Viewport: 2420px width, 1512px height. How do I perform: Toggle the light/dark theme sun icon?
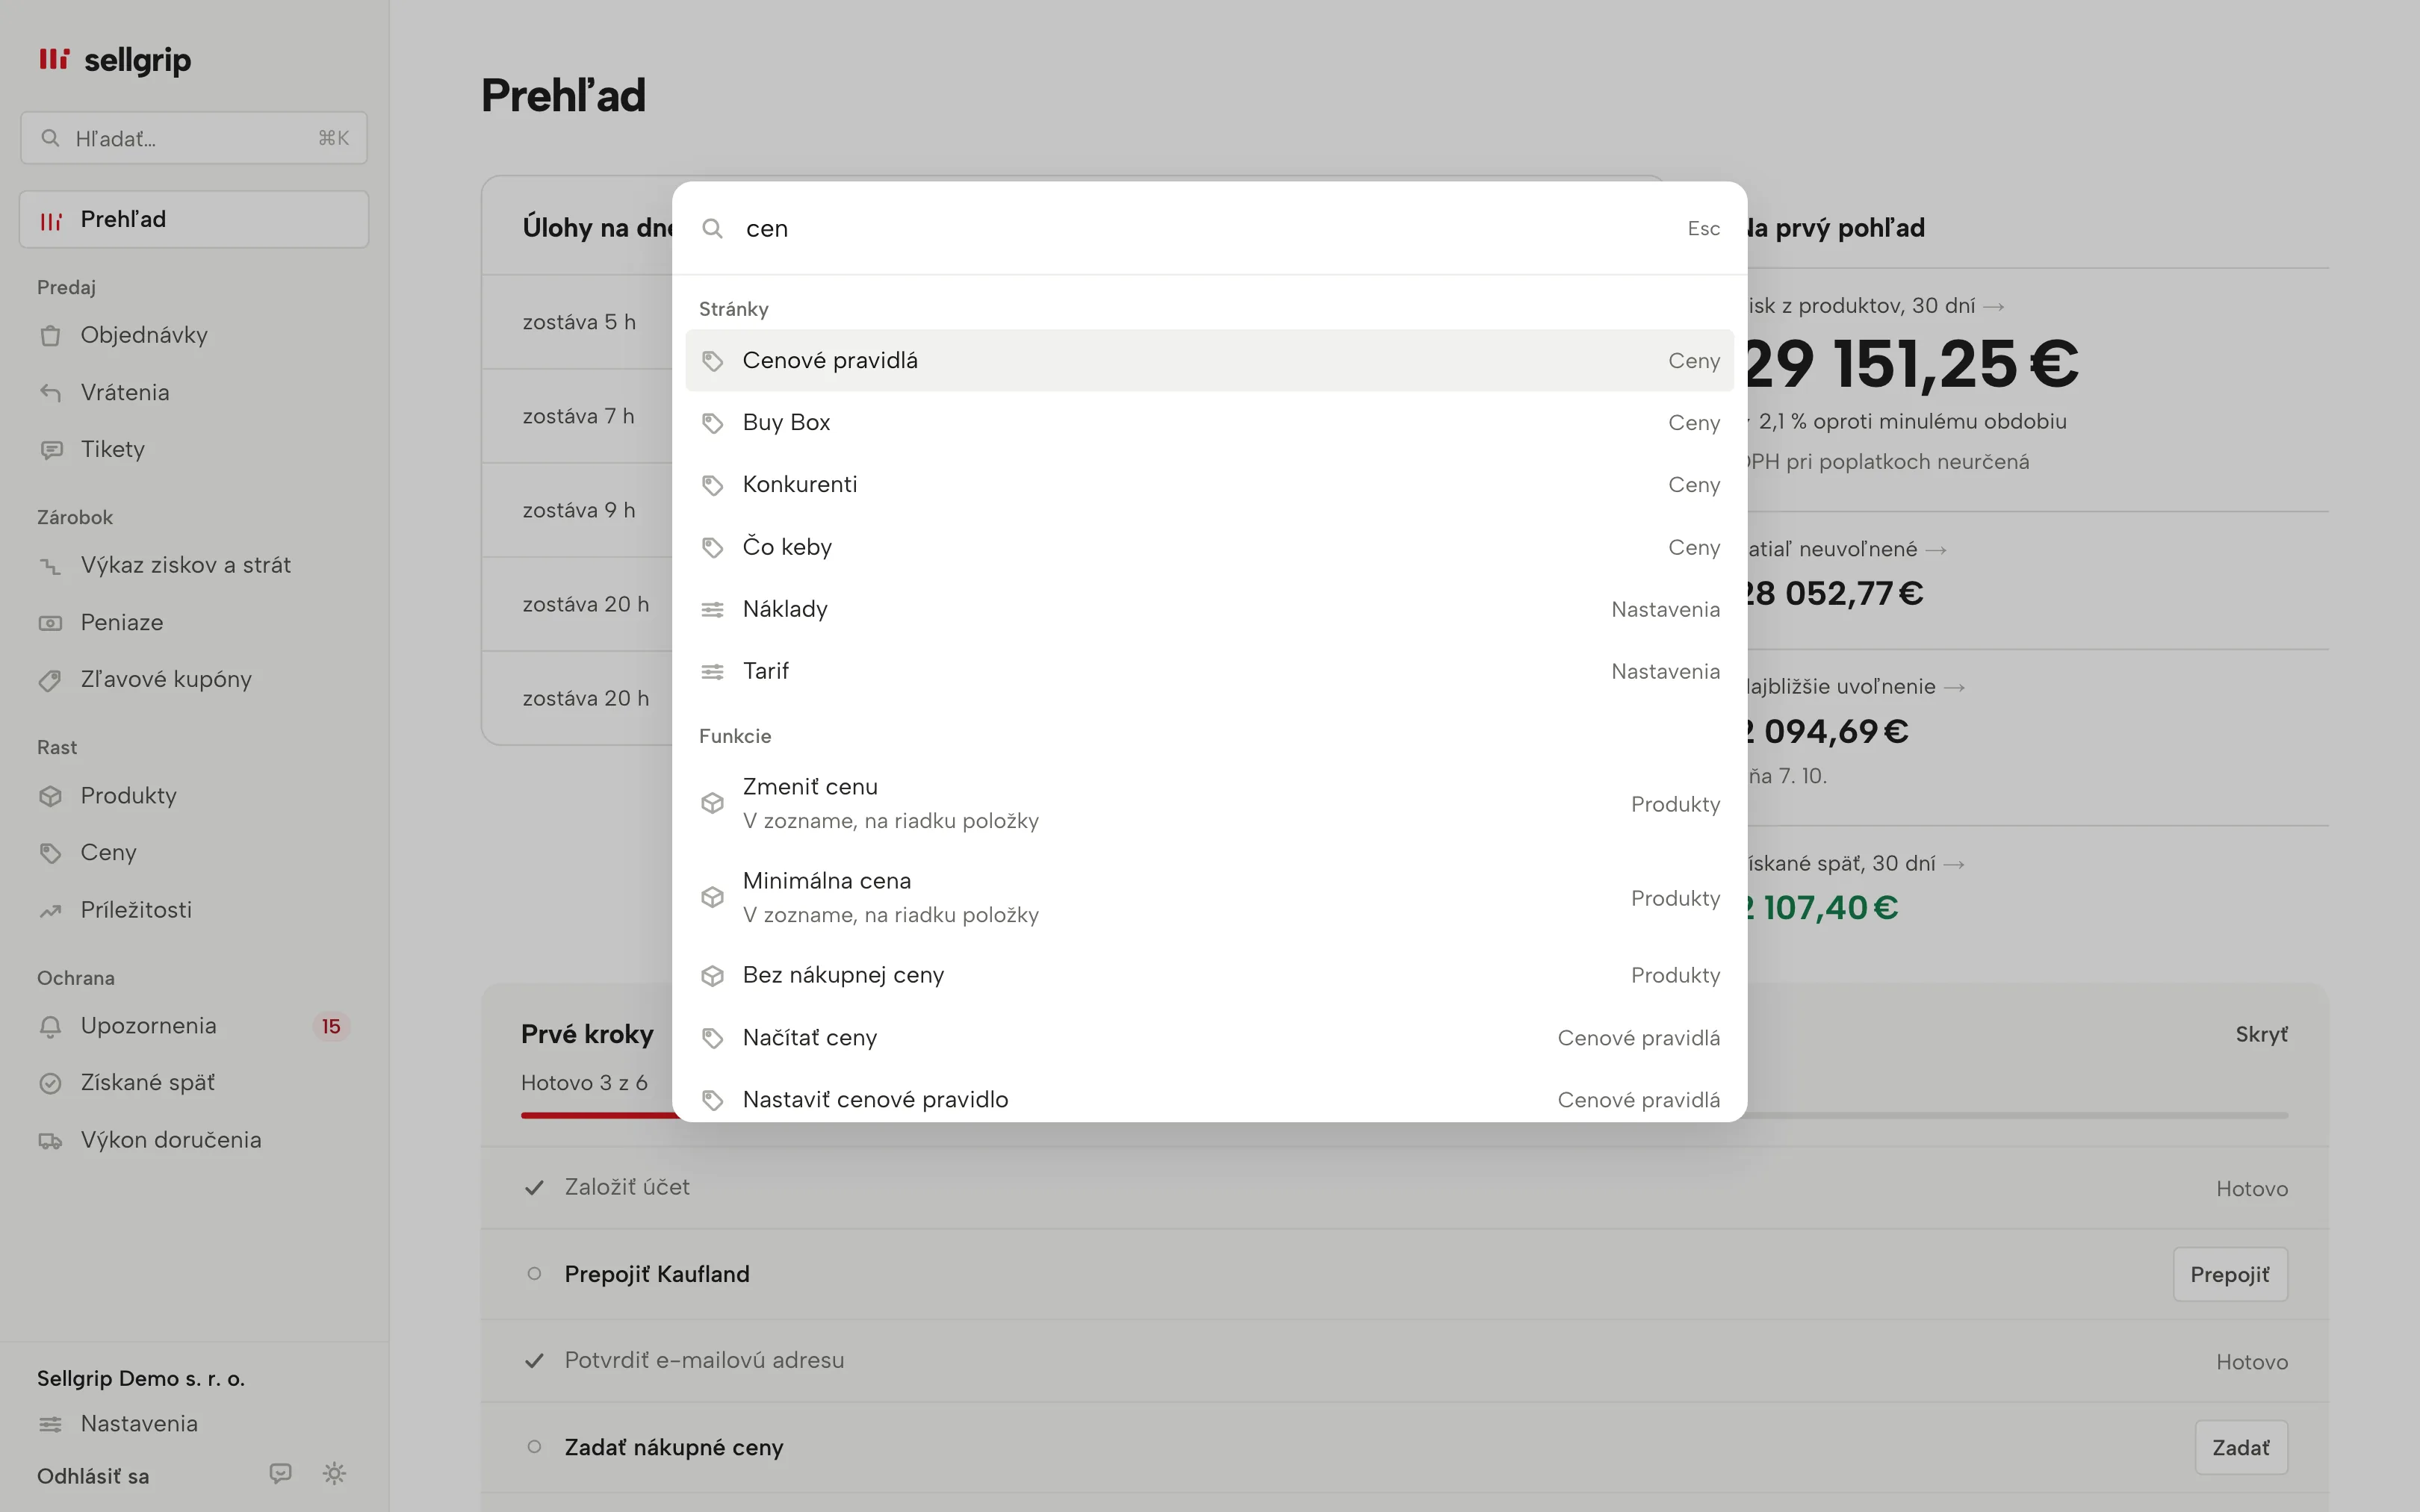pyautogui.click(x=334, y=1473)
